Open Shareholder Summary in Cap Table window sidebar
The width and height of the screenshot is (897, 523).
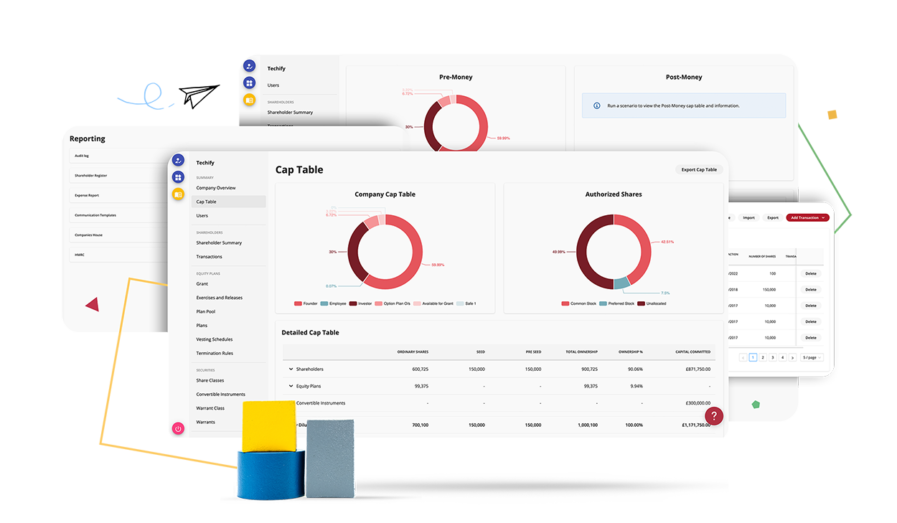(219, 243)
